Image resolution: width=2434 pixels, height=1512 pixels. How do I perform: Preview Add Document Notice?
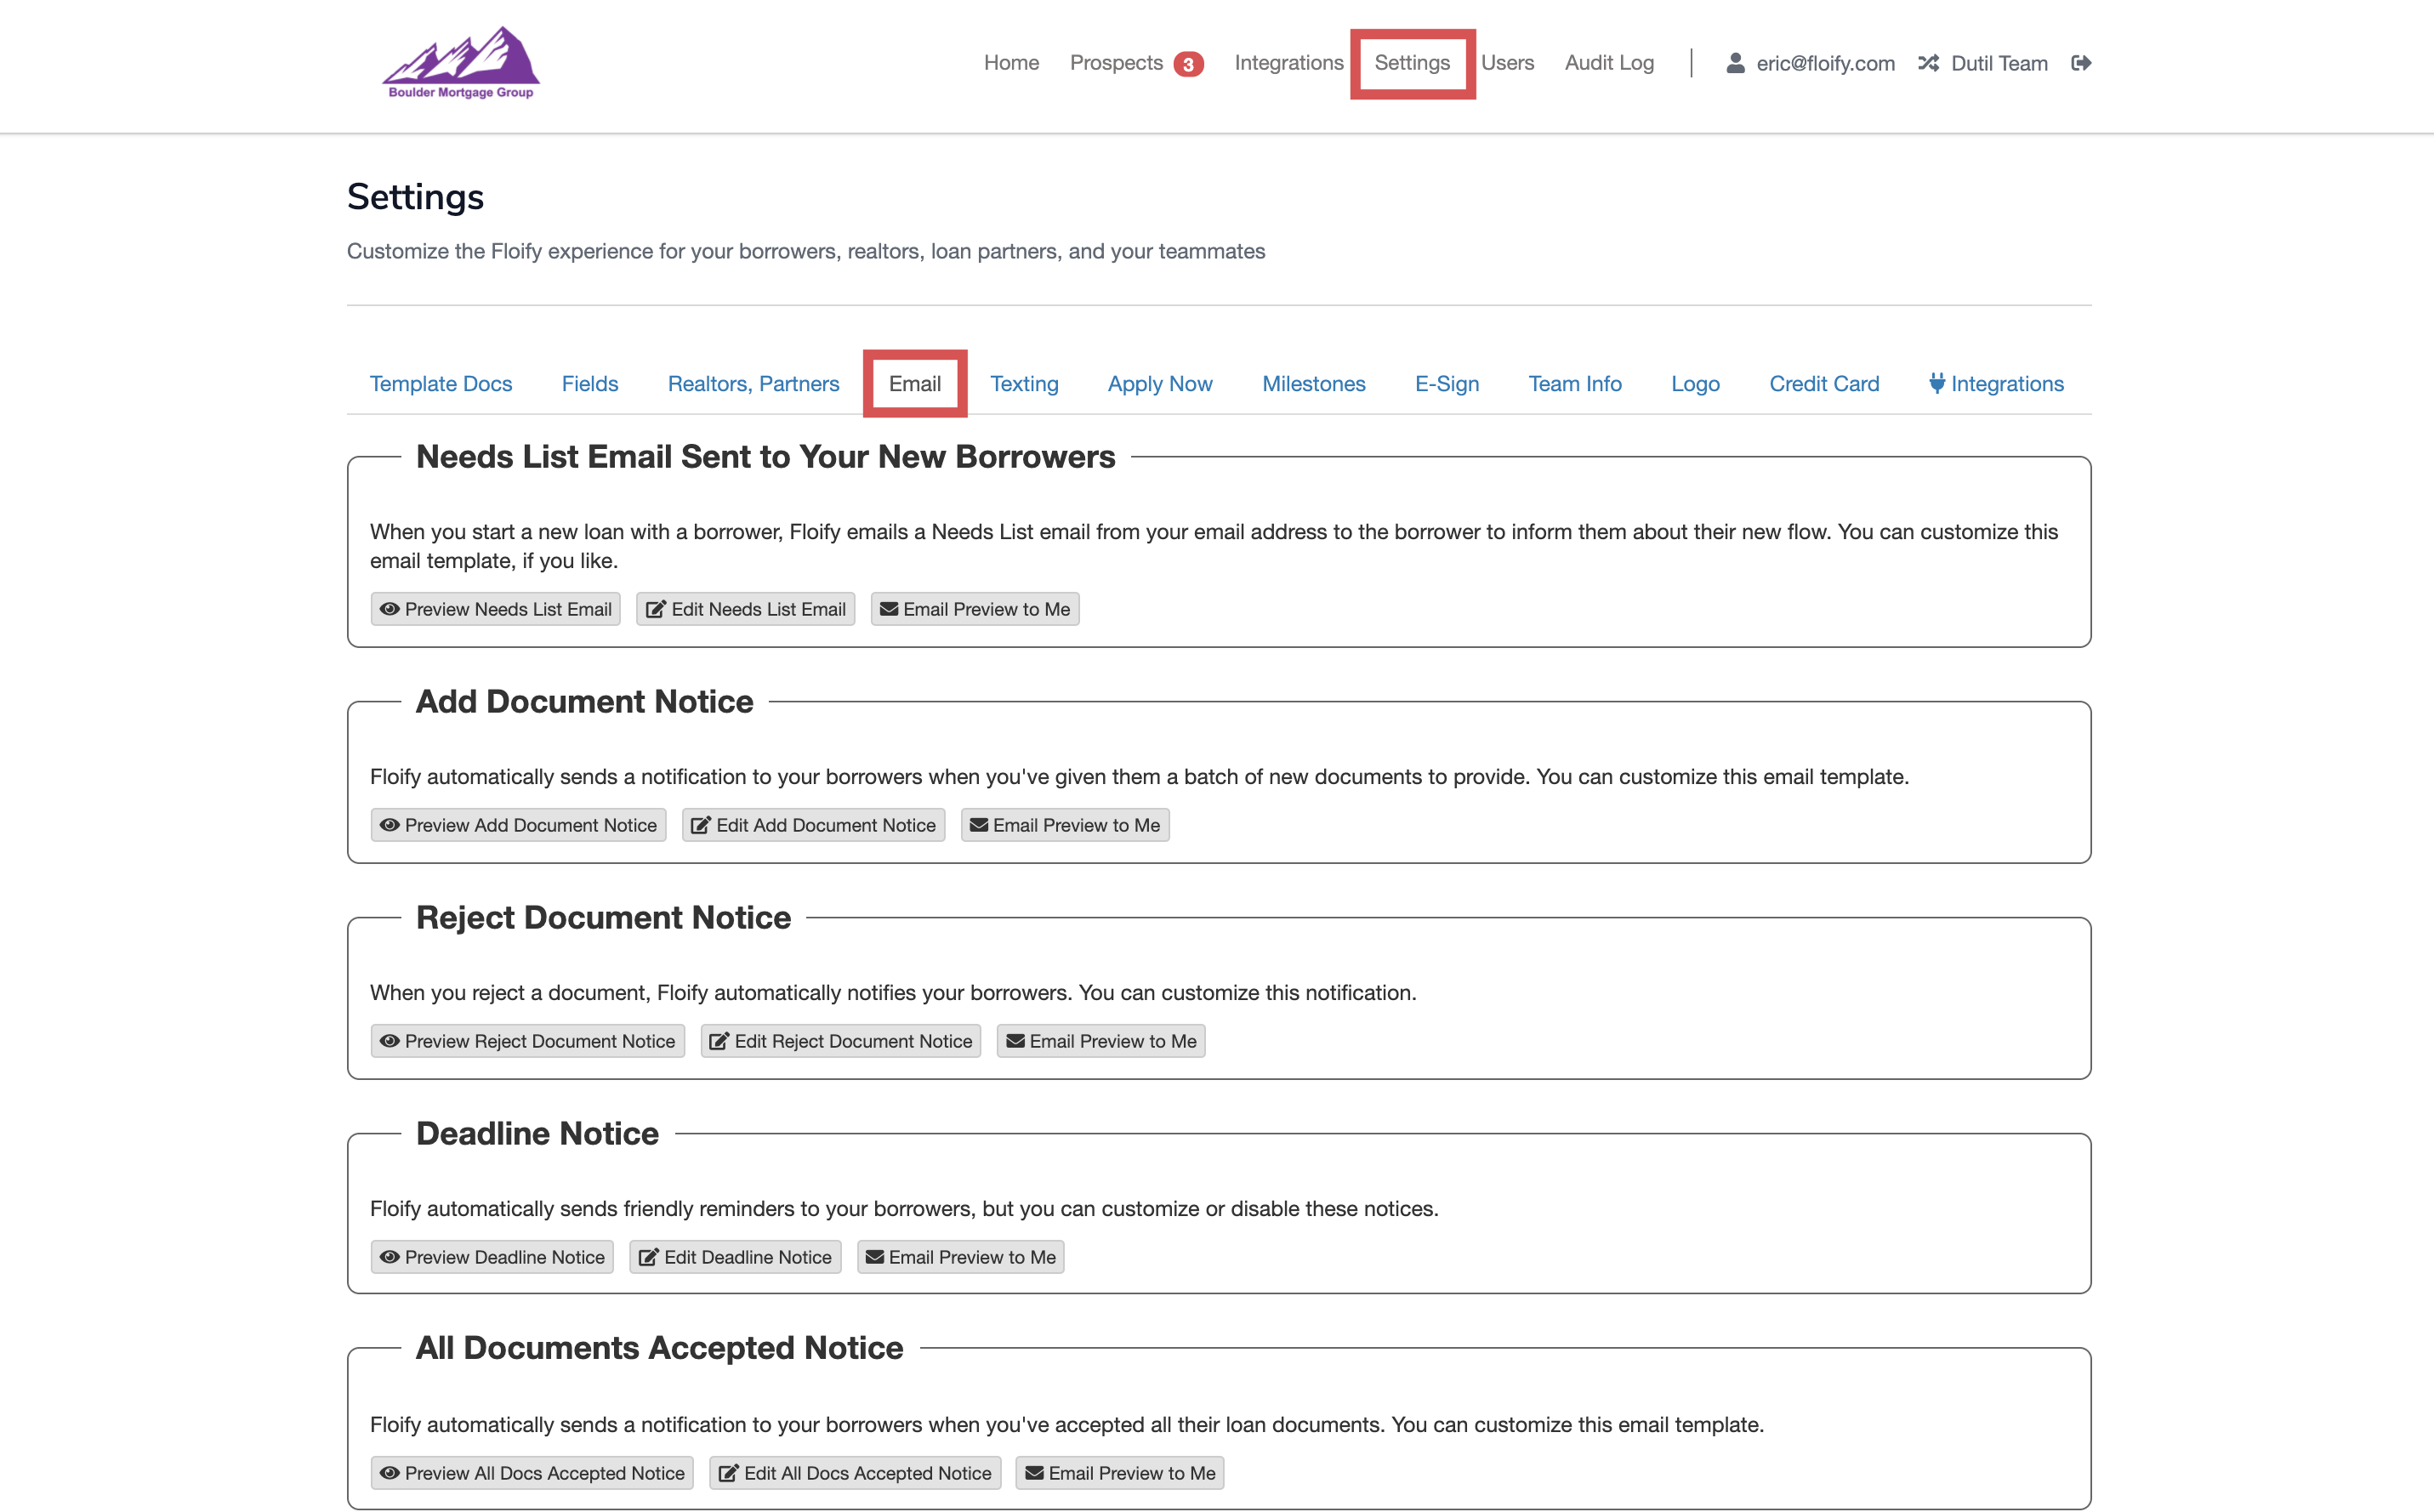click(518, 825)
